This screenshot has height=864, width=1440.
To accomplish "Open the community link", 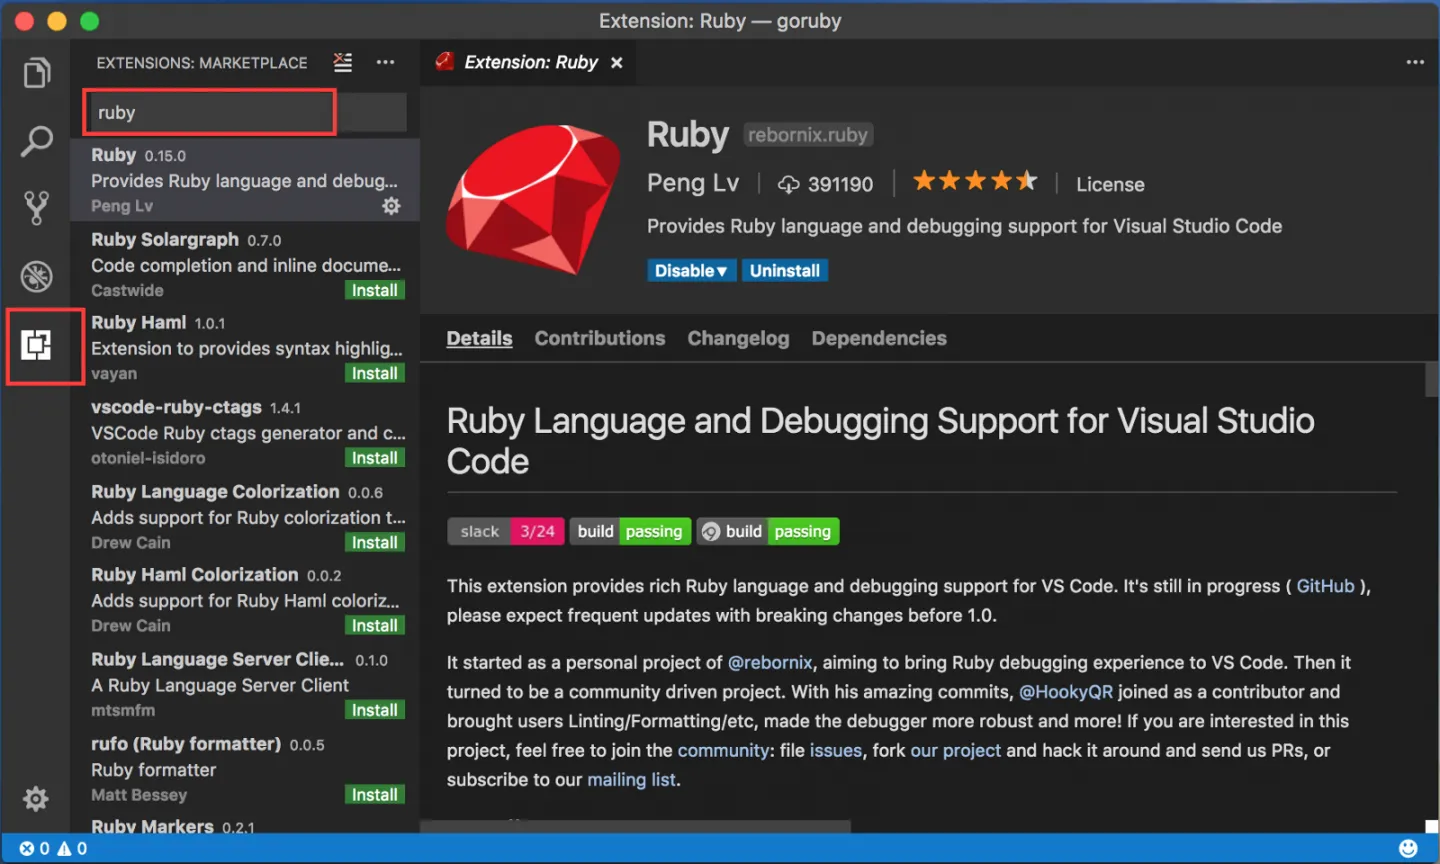I will 723,750.
